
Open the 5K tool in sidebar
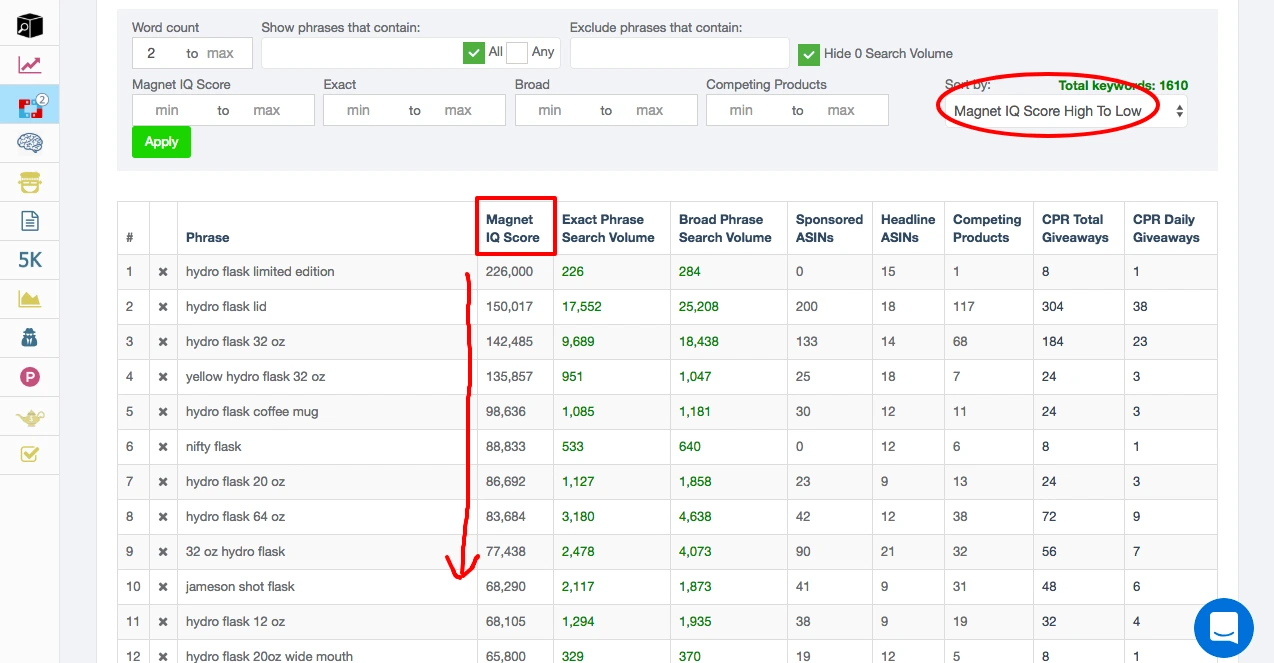30,260
